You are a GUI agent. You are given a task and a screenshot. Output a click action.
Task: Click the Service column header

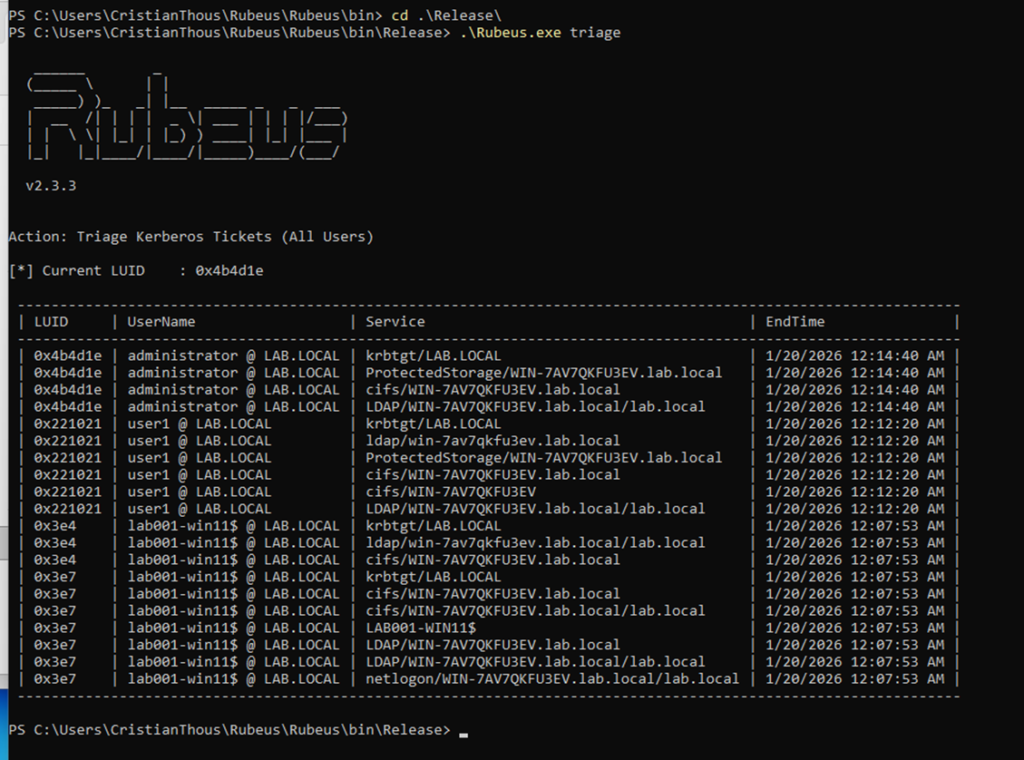tap(395, 322)
